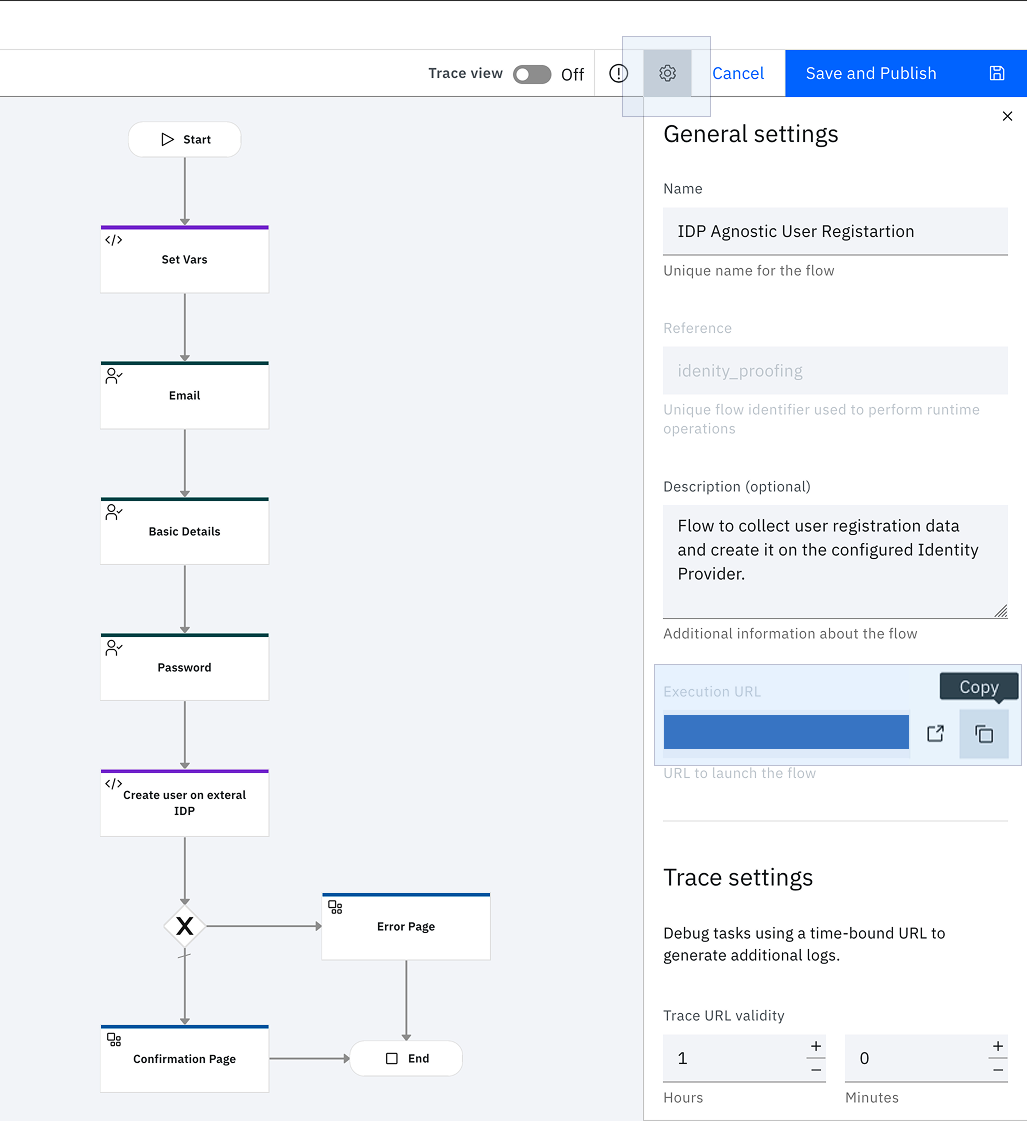Launch Execution URL in new tab icon
This screenshot has height=1121, width=1027.
pyautogui.click(x=935, y=734)
